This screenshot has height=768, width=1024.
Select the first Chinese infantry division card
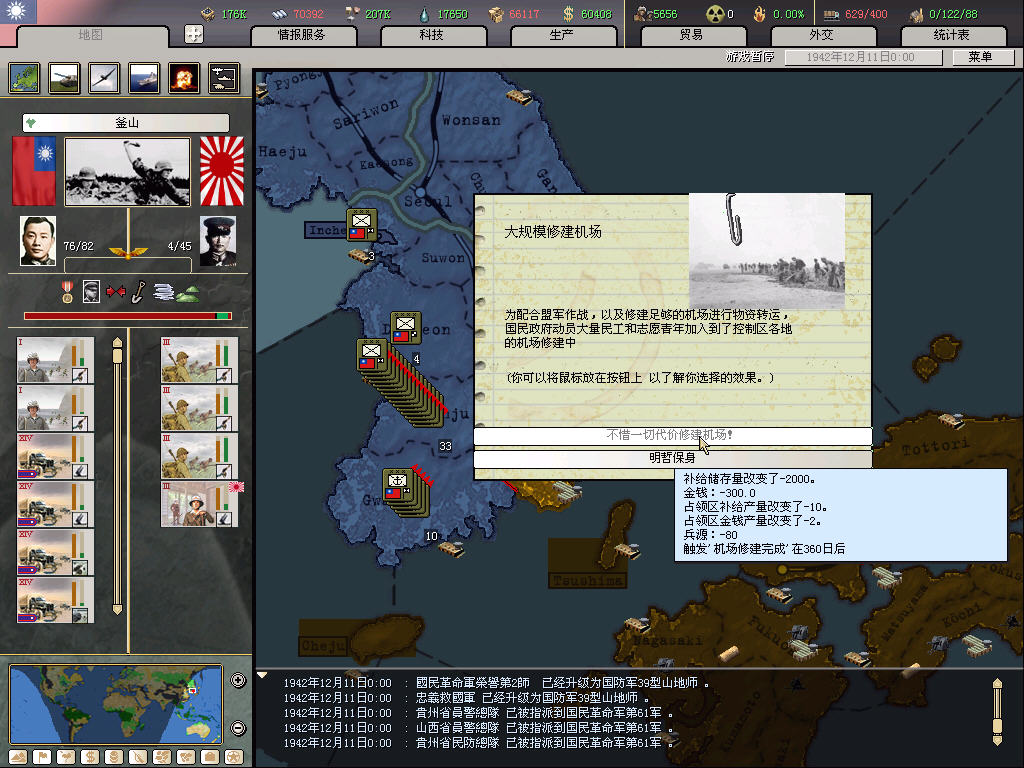pos(56,360)
